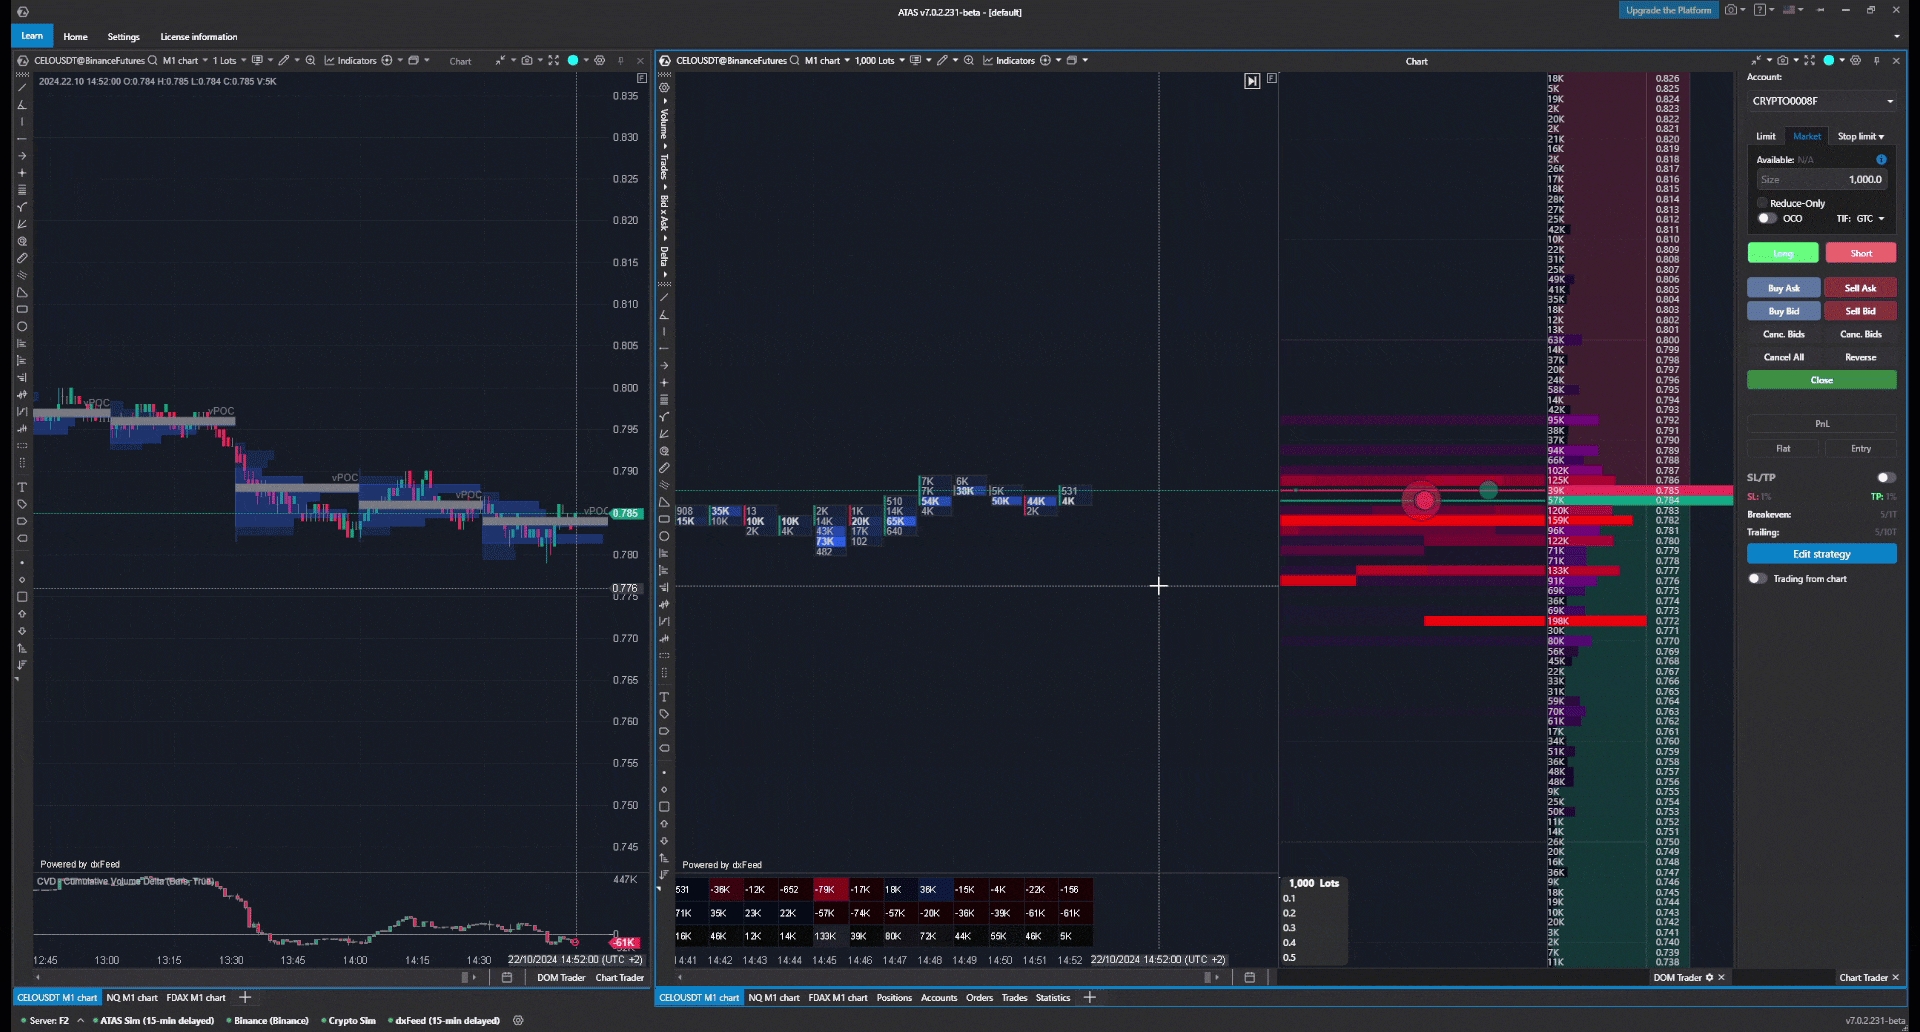Click the blue info icon next to Available
The width and height of the screenshot is (1920, 1032).
pos(1881,160)
